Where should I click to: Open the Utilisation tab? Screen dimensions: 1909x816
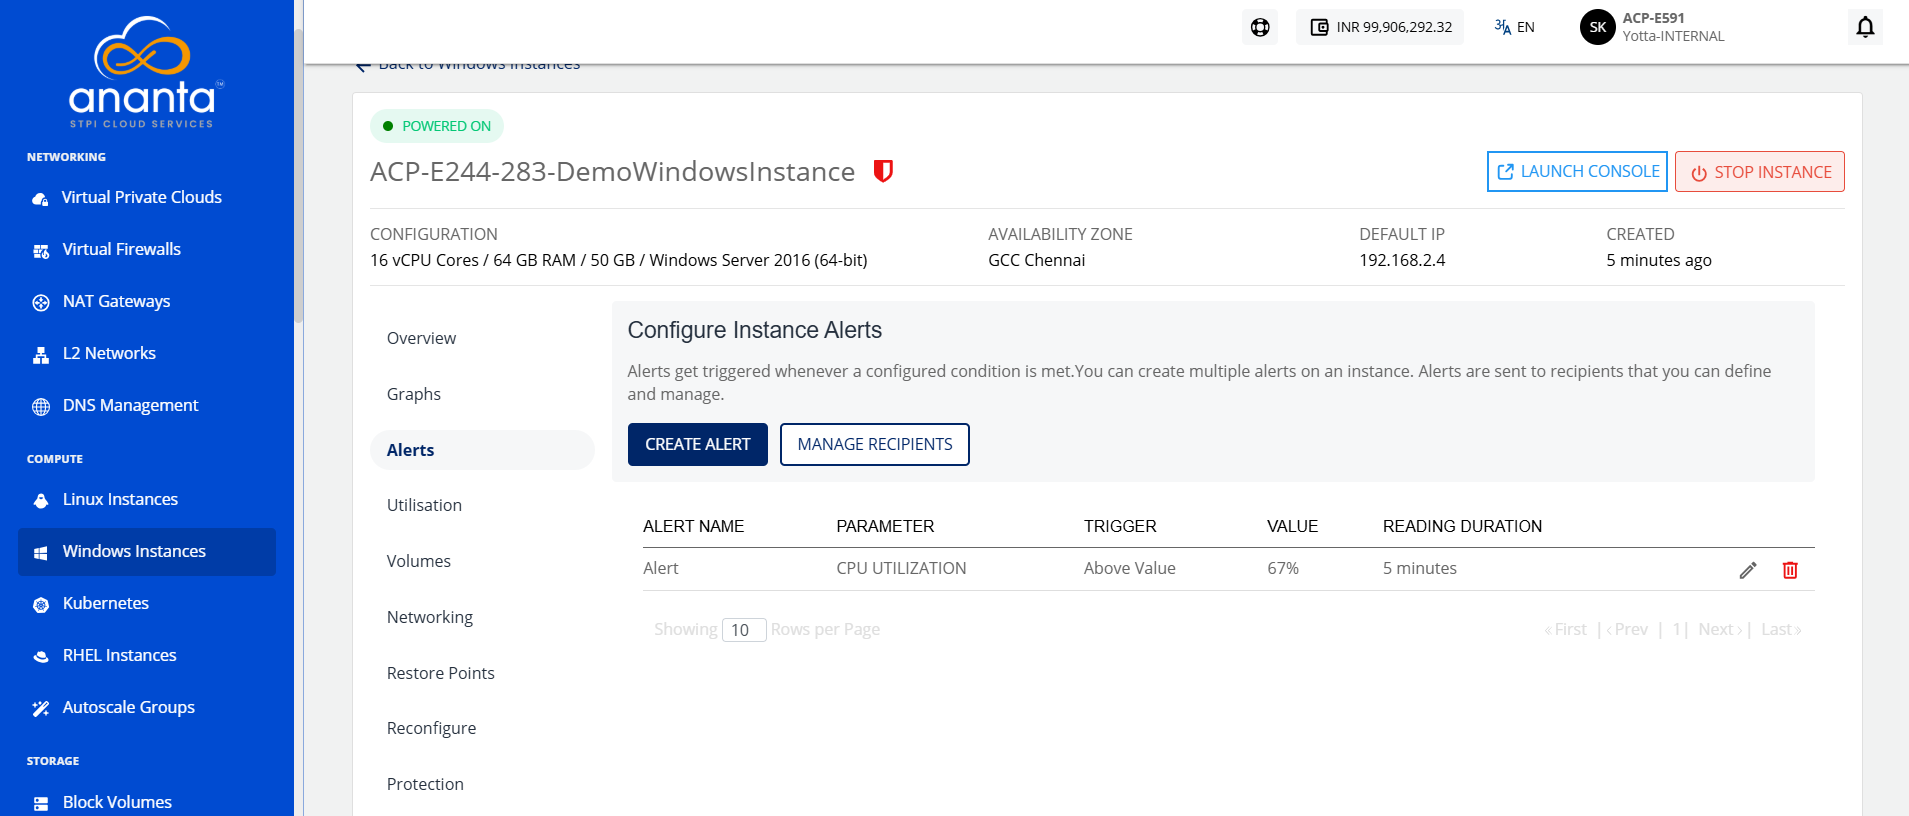424,506
